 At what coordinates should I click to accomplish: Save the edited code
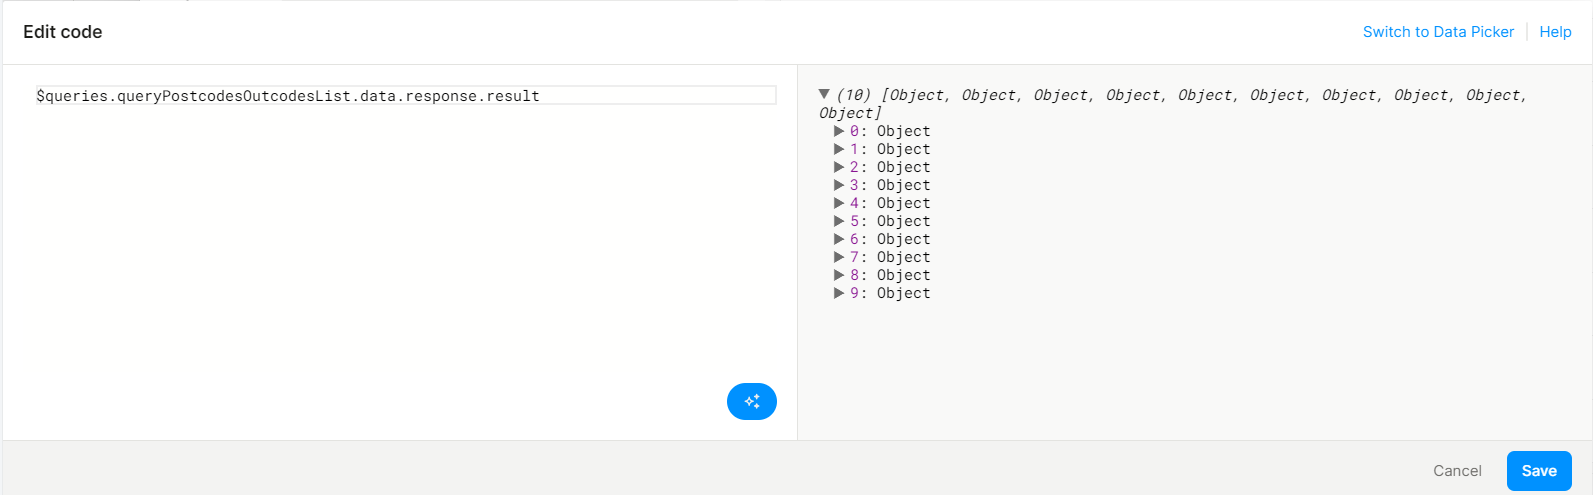[1539, 471]
